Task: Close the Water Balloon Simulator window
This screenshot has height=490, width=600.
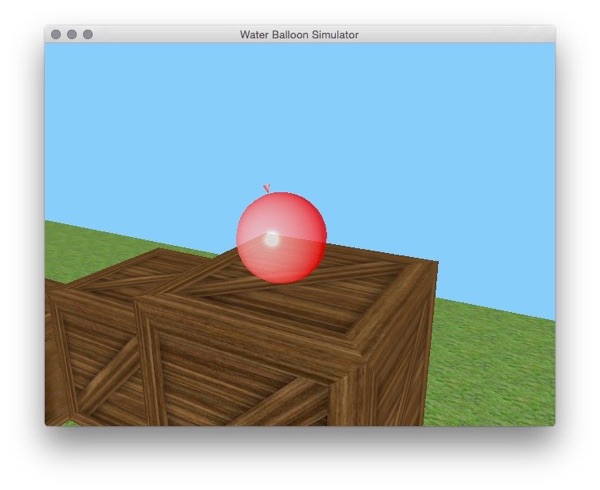Action: tap(56, 34)
